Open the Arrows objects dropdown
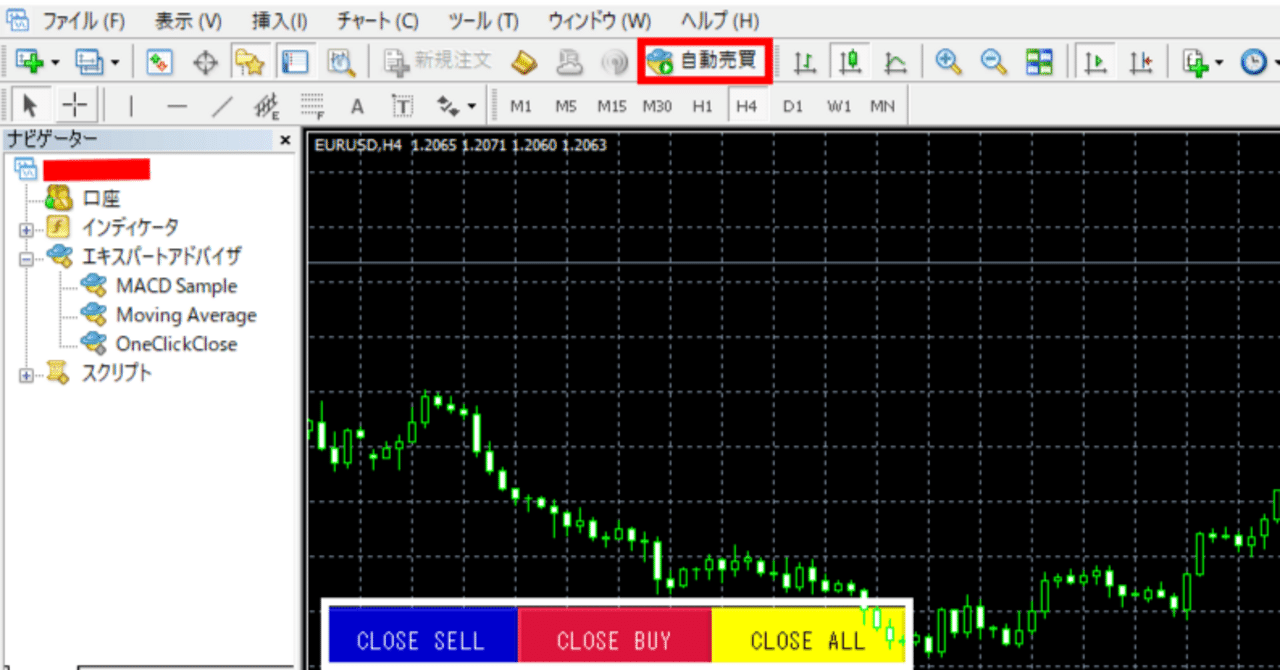Viewport: 1280px width, 670px height. [x=471, y=106]
